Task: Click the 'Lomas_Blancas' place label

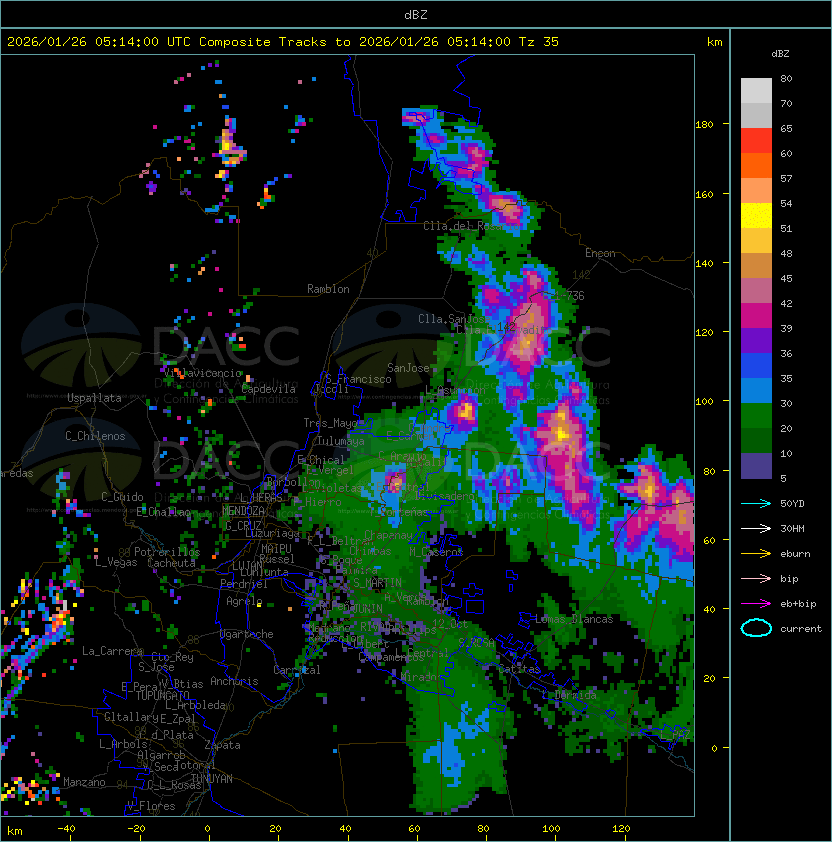Action: tap(574, 619)
